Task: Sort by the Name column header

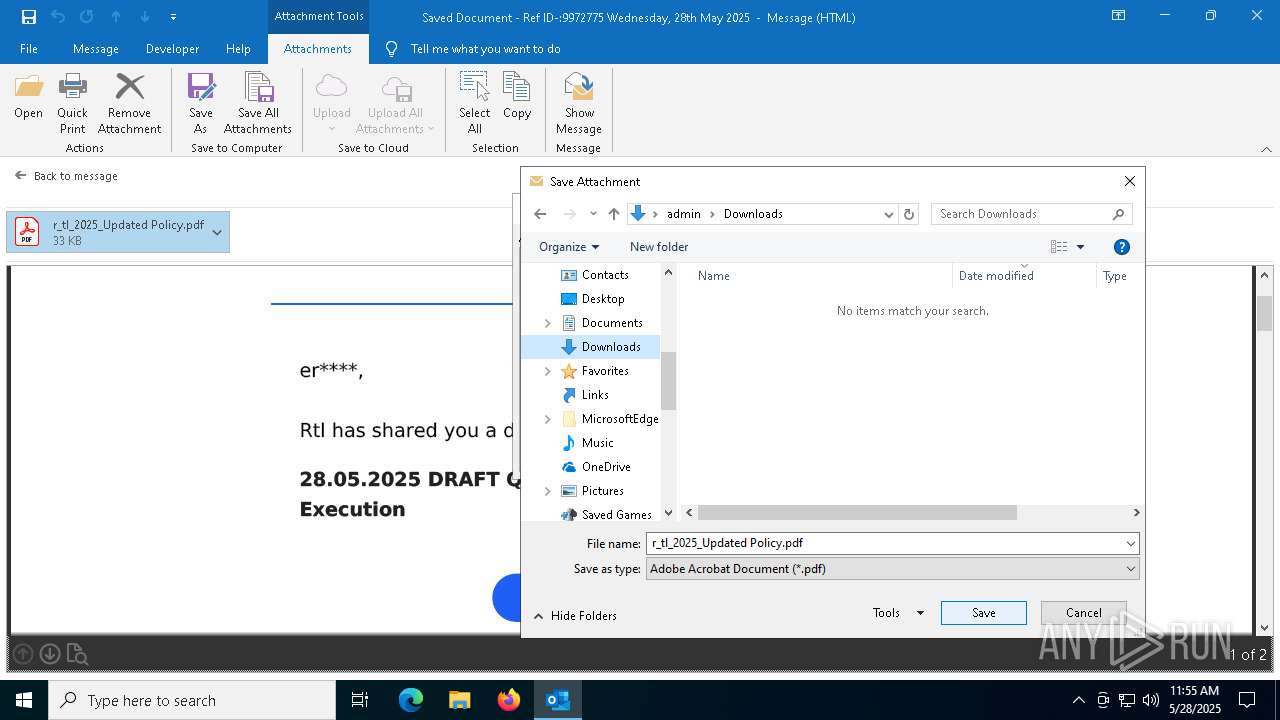Action: [714, 276]
